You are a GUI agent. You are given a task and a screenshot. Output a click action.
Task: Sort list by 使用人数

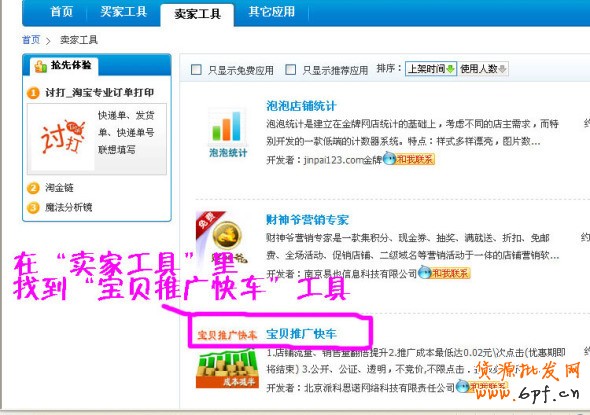tap(483, 69)
